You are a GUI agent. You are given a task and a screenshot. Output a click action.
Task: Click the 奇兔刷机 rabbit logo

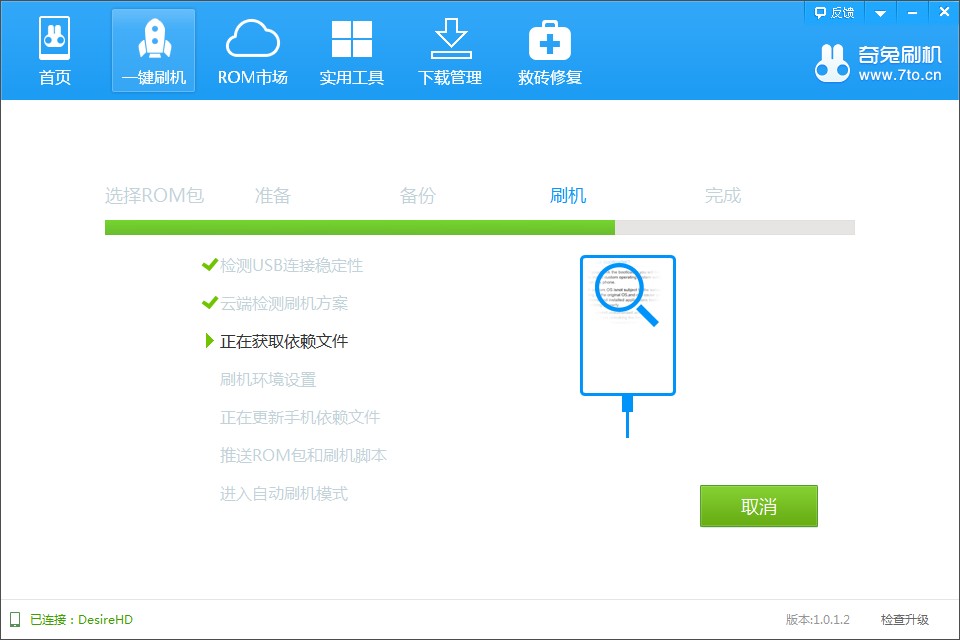[x=832, y=63]
